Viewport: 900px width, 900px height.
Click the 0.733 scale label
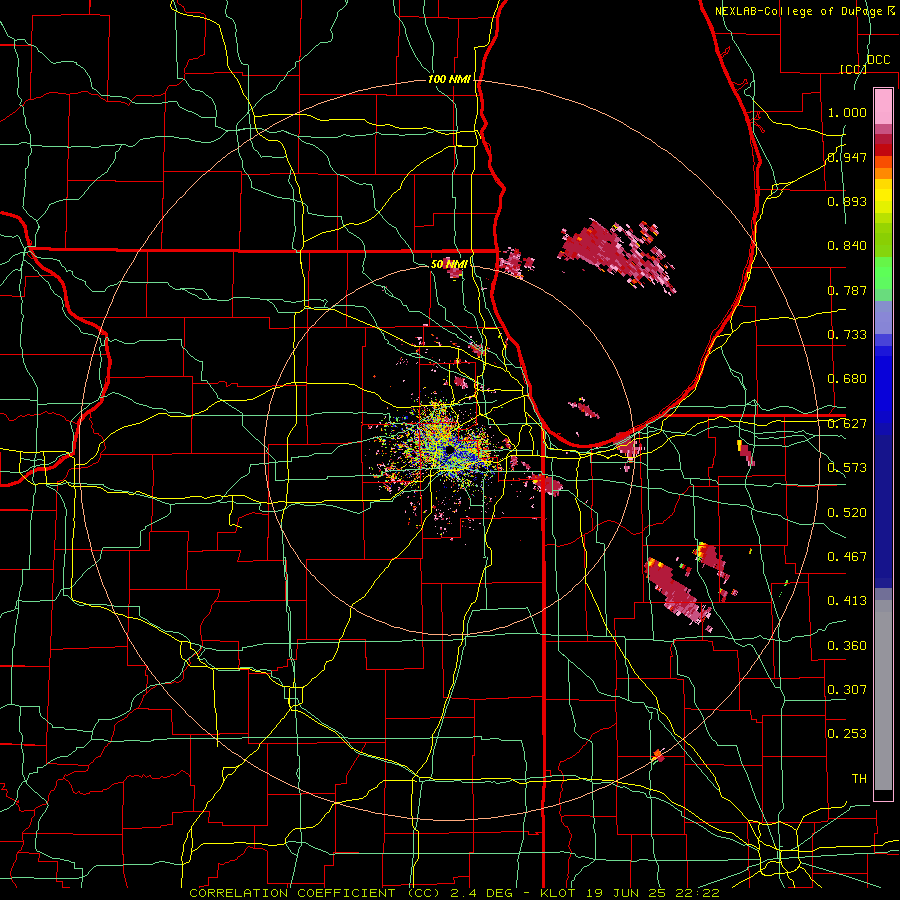click(x=847, y=335)
